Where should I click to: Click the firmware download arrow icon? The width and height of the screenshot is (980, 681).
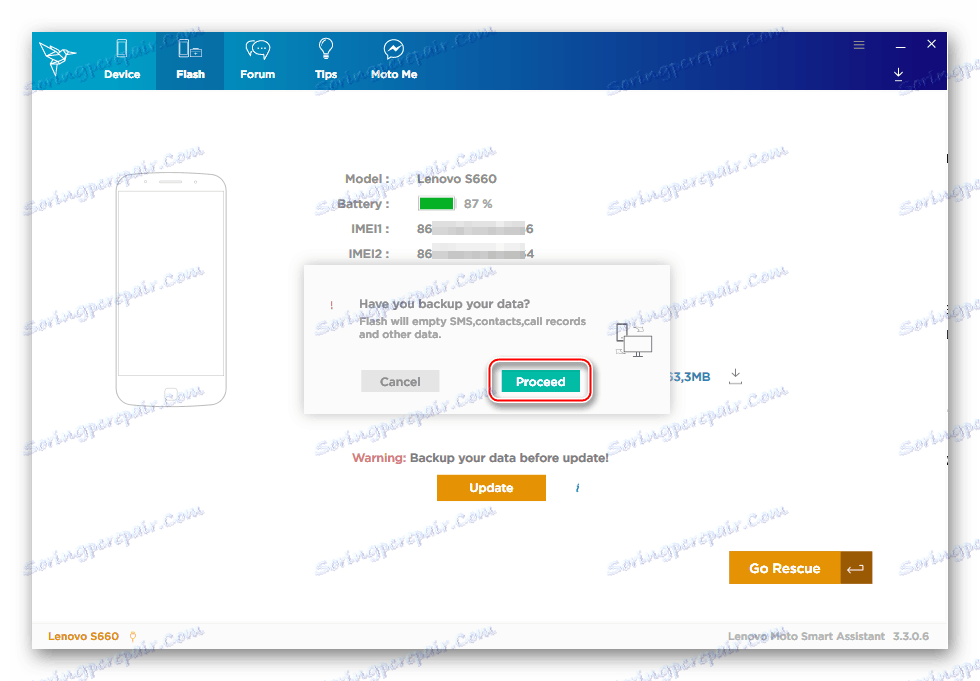[x=736, y=376]
